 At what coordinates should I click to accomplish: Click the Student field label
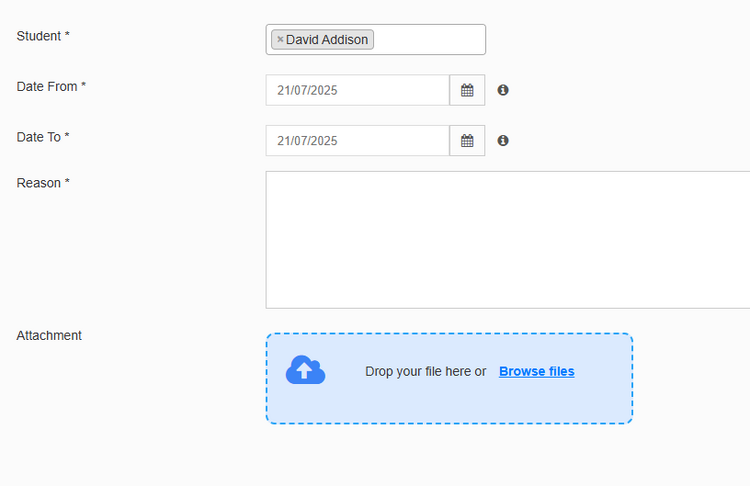click(43, 36)
